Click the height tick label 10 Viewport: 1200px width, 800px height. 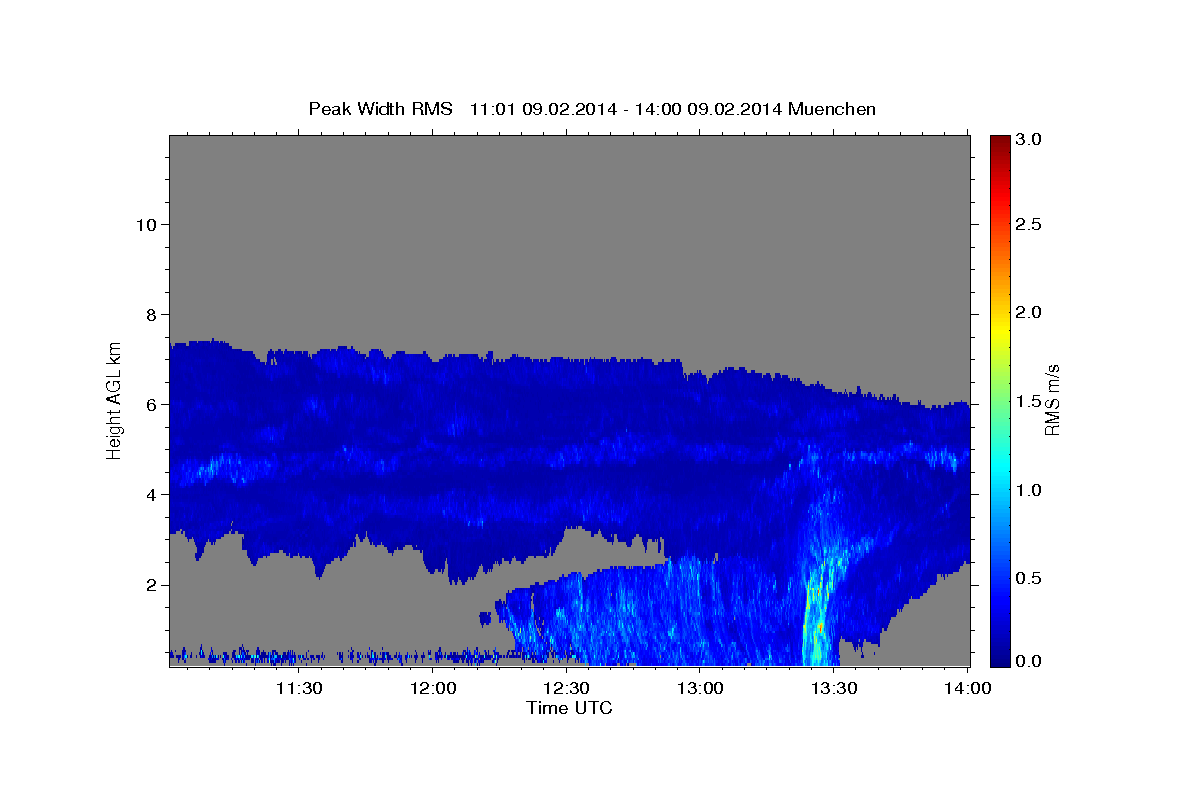[x=145, y=224]
